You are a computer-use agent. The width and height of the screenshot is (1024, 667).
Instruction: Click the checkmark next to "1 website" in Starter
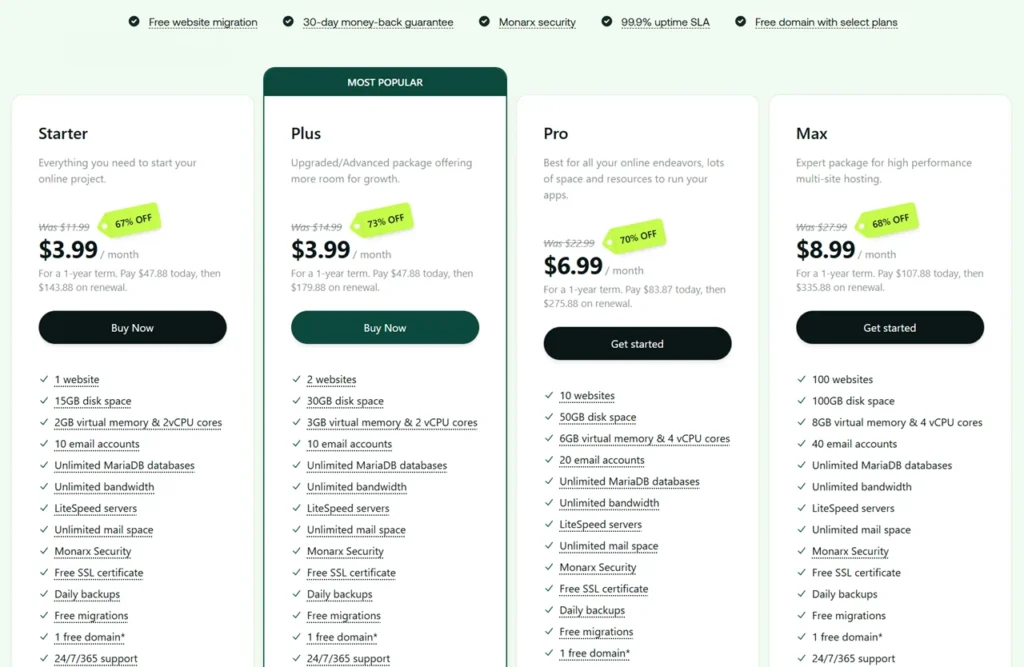(x=44, y=379)
